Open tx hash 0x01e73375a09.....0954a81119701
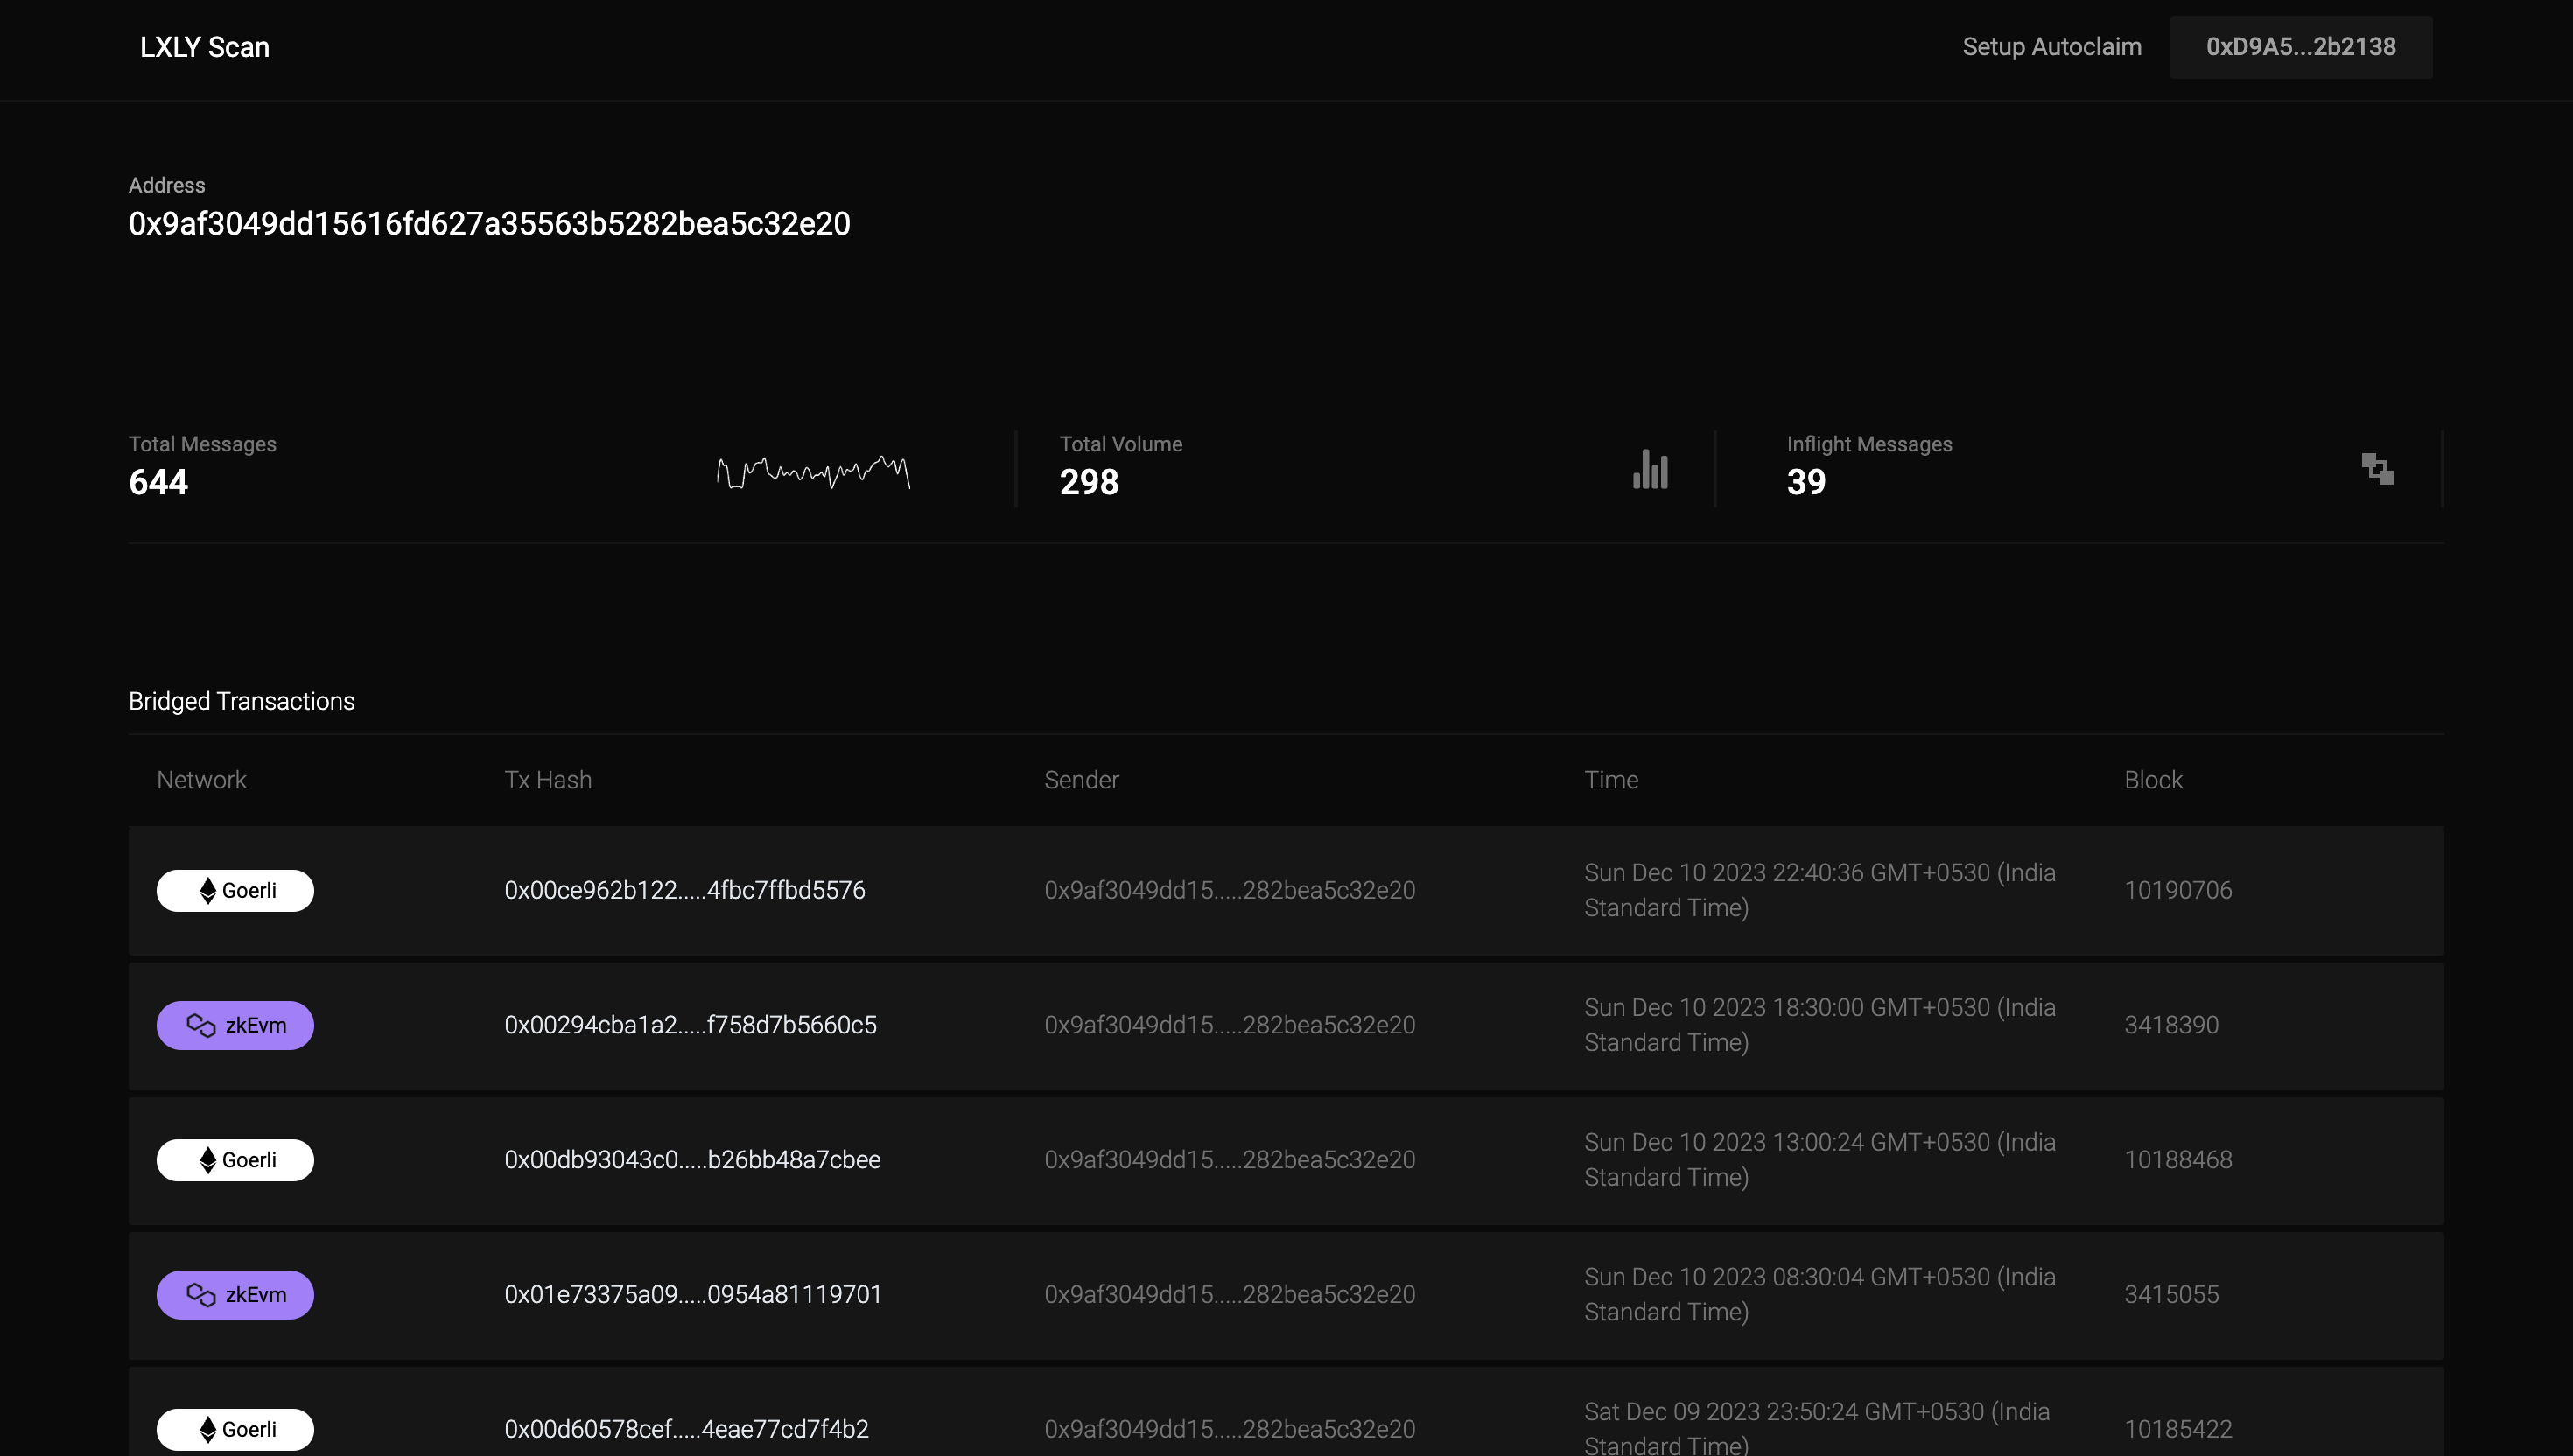This screenshot has width=2573, height=1456. 693,1294
